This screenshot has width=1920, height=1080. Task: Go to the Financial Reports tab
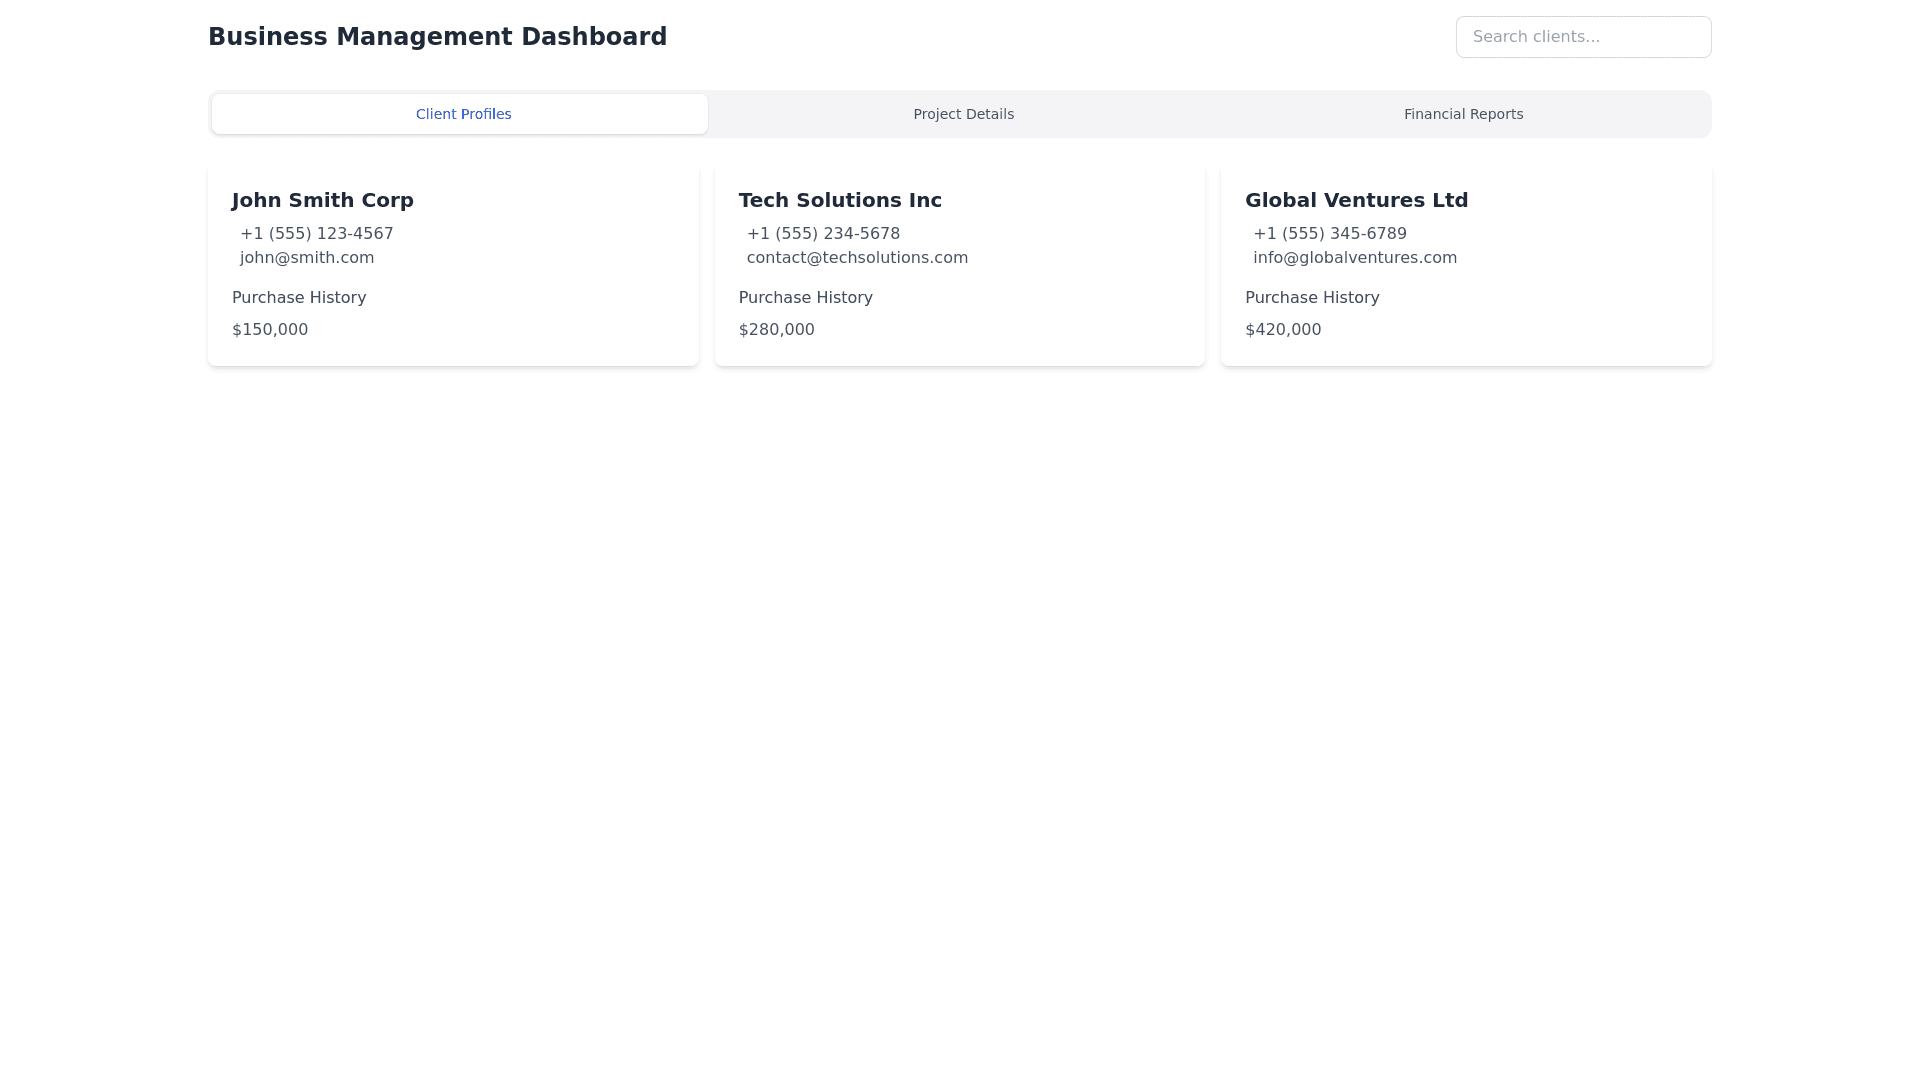click(x=1463, y=114)
